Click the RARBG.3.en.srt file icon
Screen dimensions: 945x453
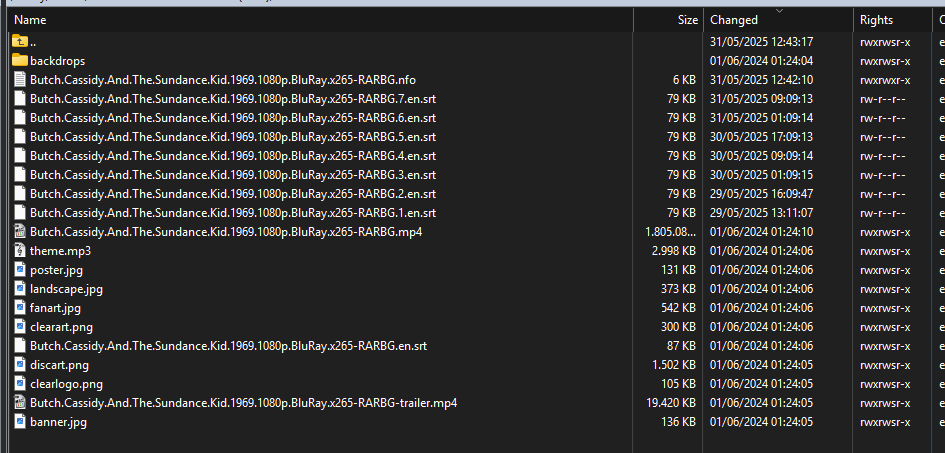click(20, 175)
